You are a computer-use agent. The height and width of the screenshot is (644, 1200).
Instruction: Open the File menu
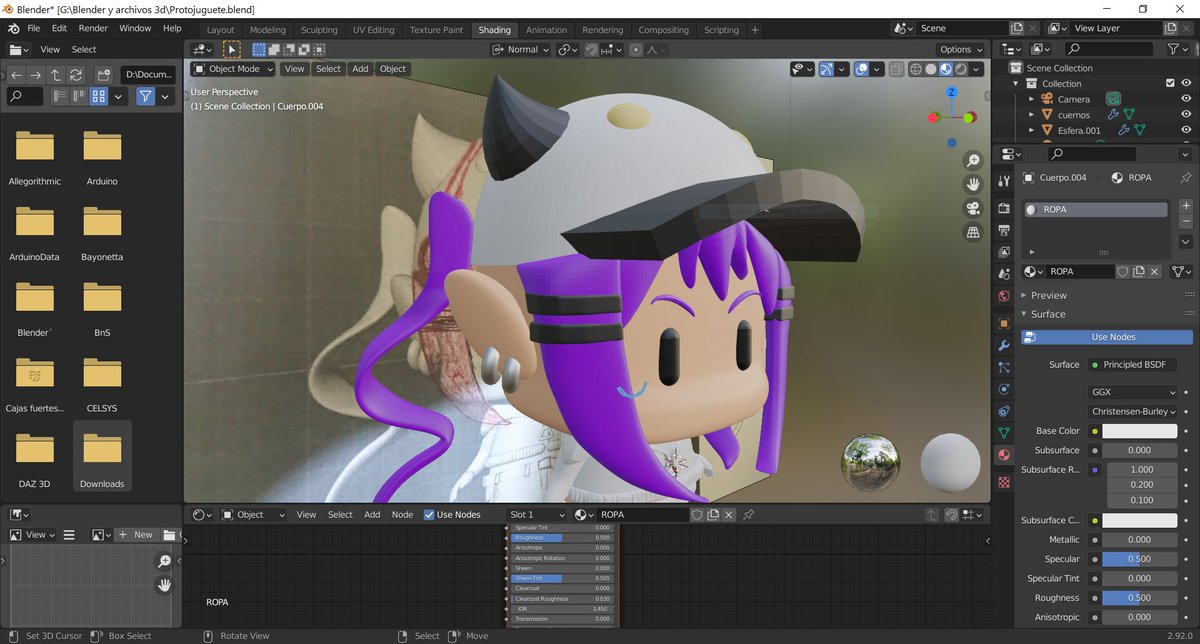[33, 29]
